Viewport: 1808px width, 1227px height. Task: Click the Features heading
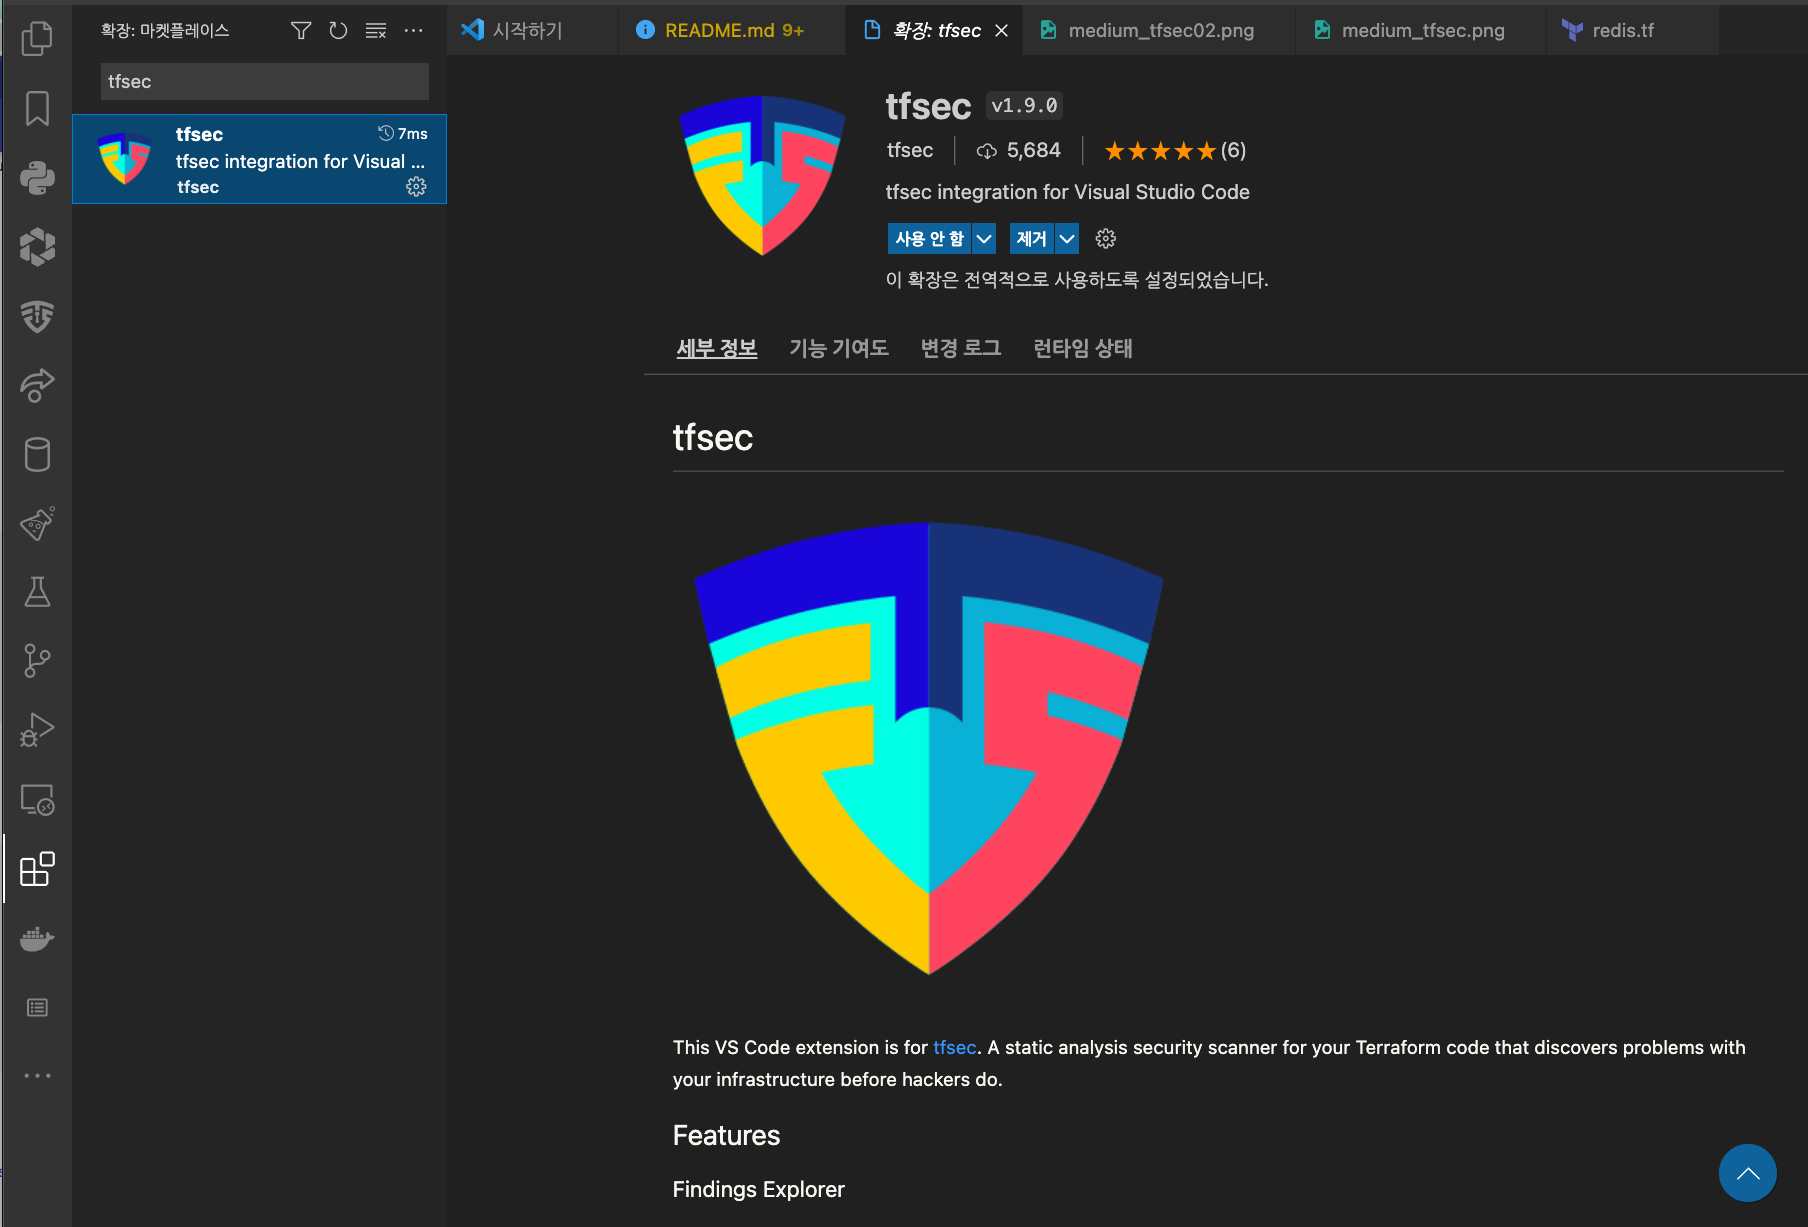click(x=726, y=1136)
